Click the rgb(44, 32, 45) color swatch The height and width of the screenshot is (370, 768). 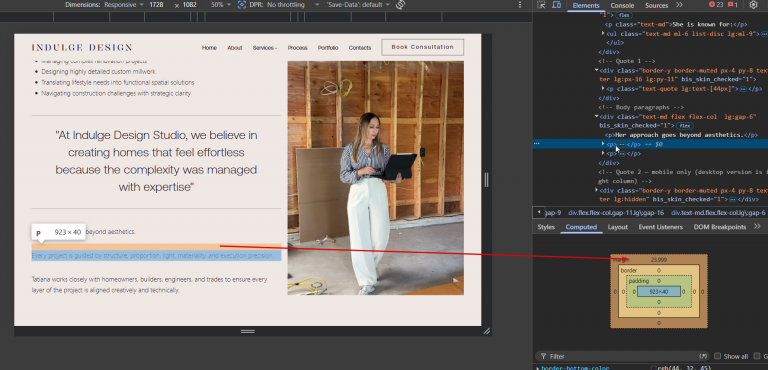pyautogui.click(x=653, y=368)
